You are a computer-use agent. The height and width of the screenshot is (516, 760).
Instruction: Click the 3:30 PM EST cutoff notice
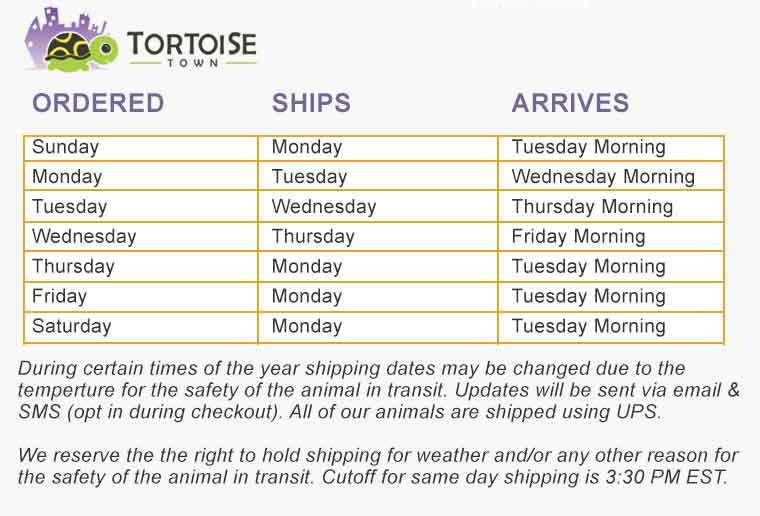[525, 477]
